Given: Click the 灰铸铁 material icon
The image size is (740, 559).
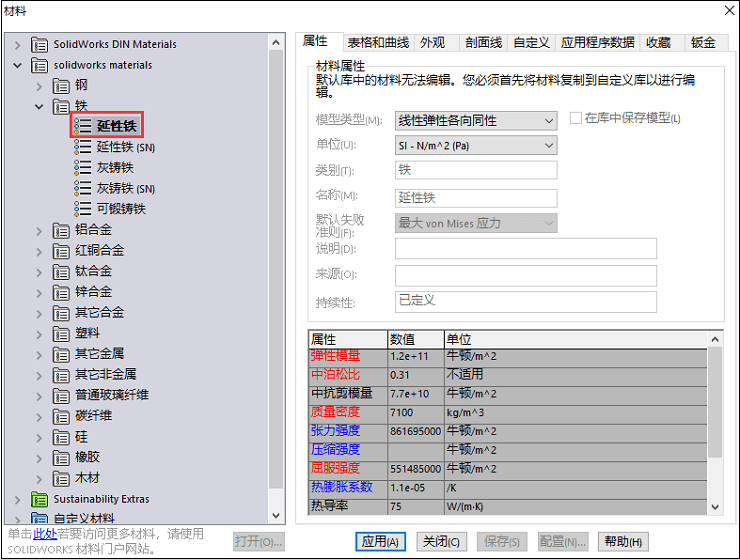Looking at the screenshot, I should coord(83,168).
